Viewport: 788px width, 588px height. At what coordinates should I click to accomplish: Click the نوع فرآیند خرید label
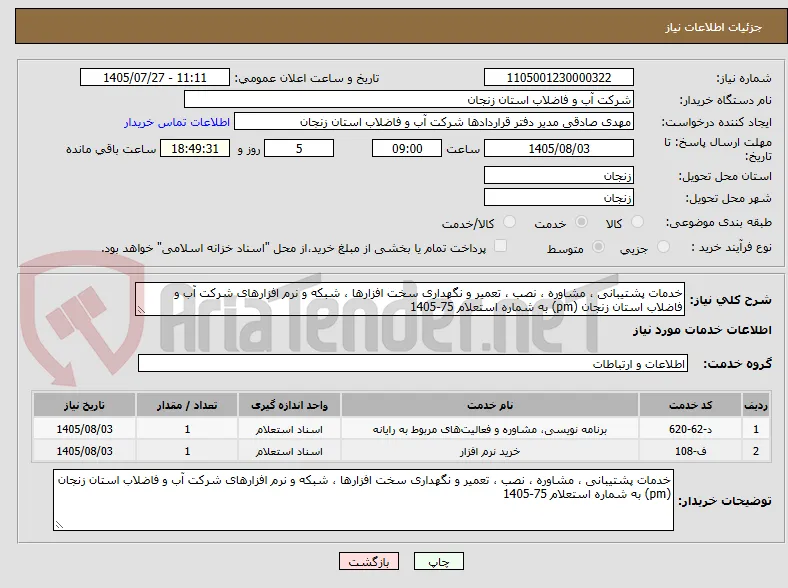point(731,247)
